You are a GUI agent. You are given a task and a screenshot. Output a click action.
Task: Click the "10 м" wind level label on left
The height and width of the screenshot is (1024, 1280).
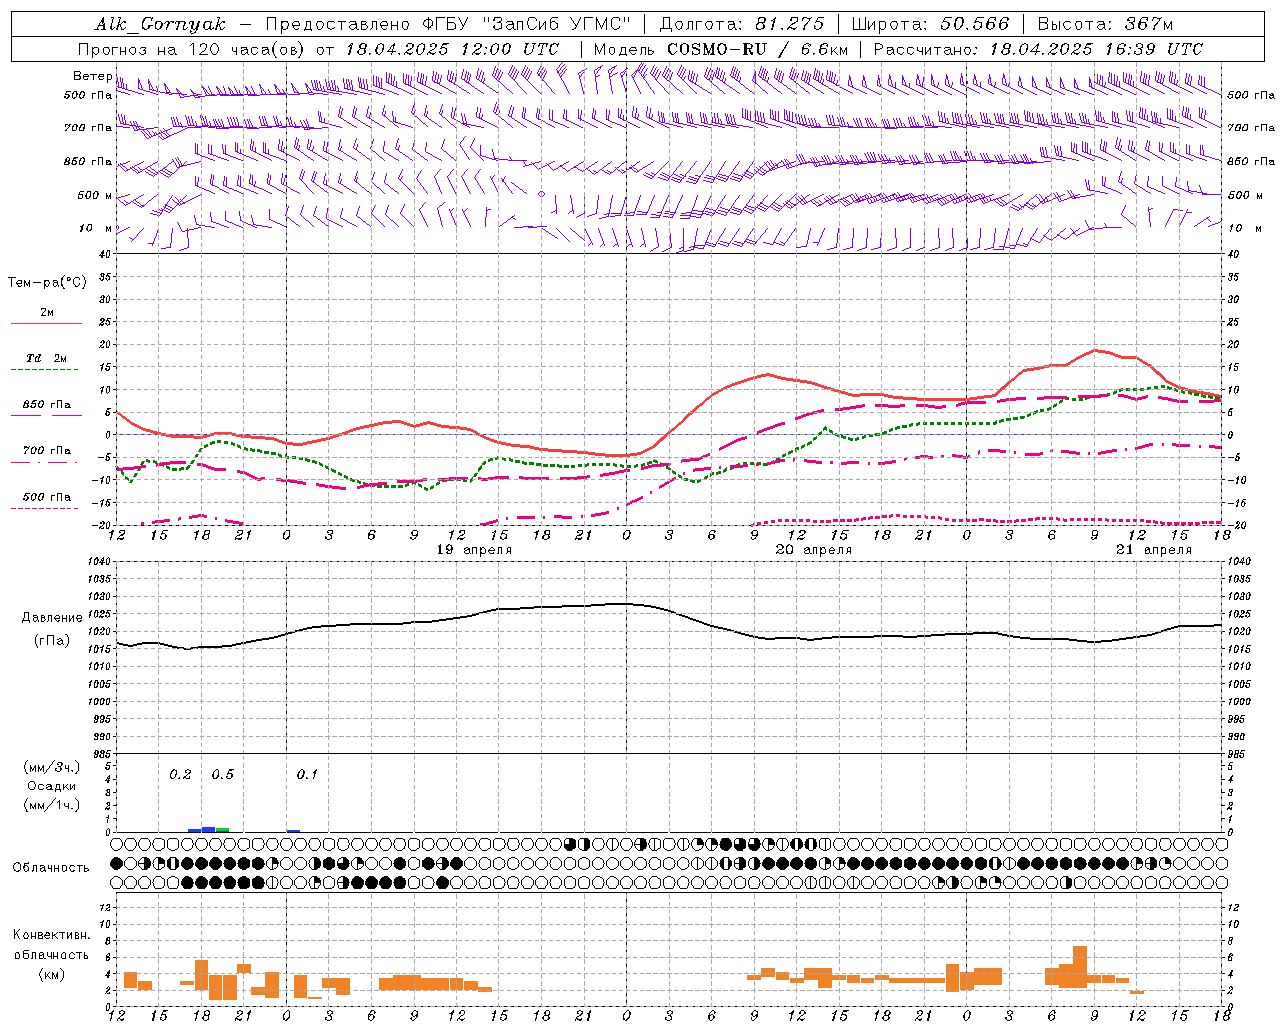tap(96, 228)
